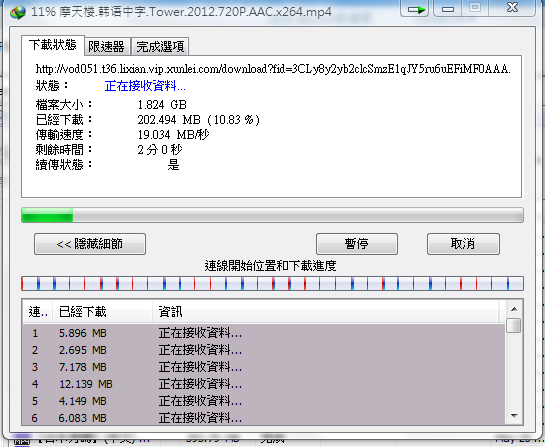Cancel the download with 取消 button
This screenshot has width=545, height=447.
[x=463, y=244]
